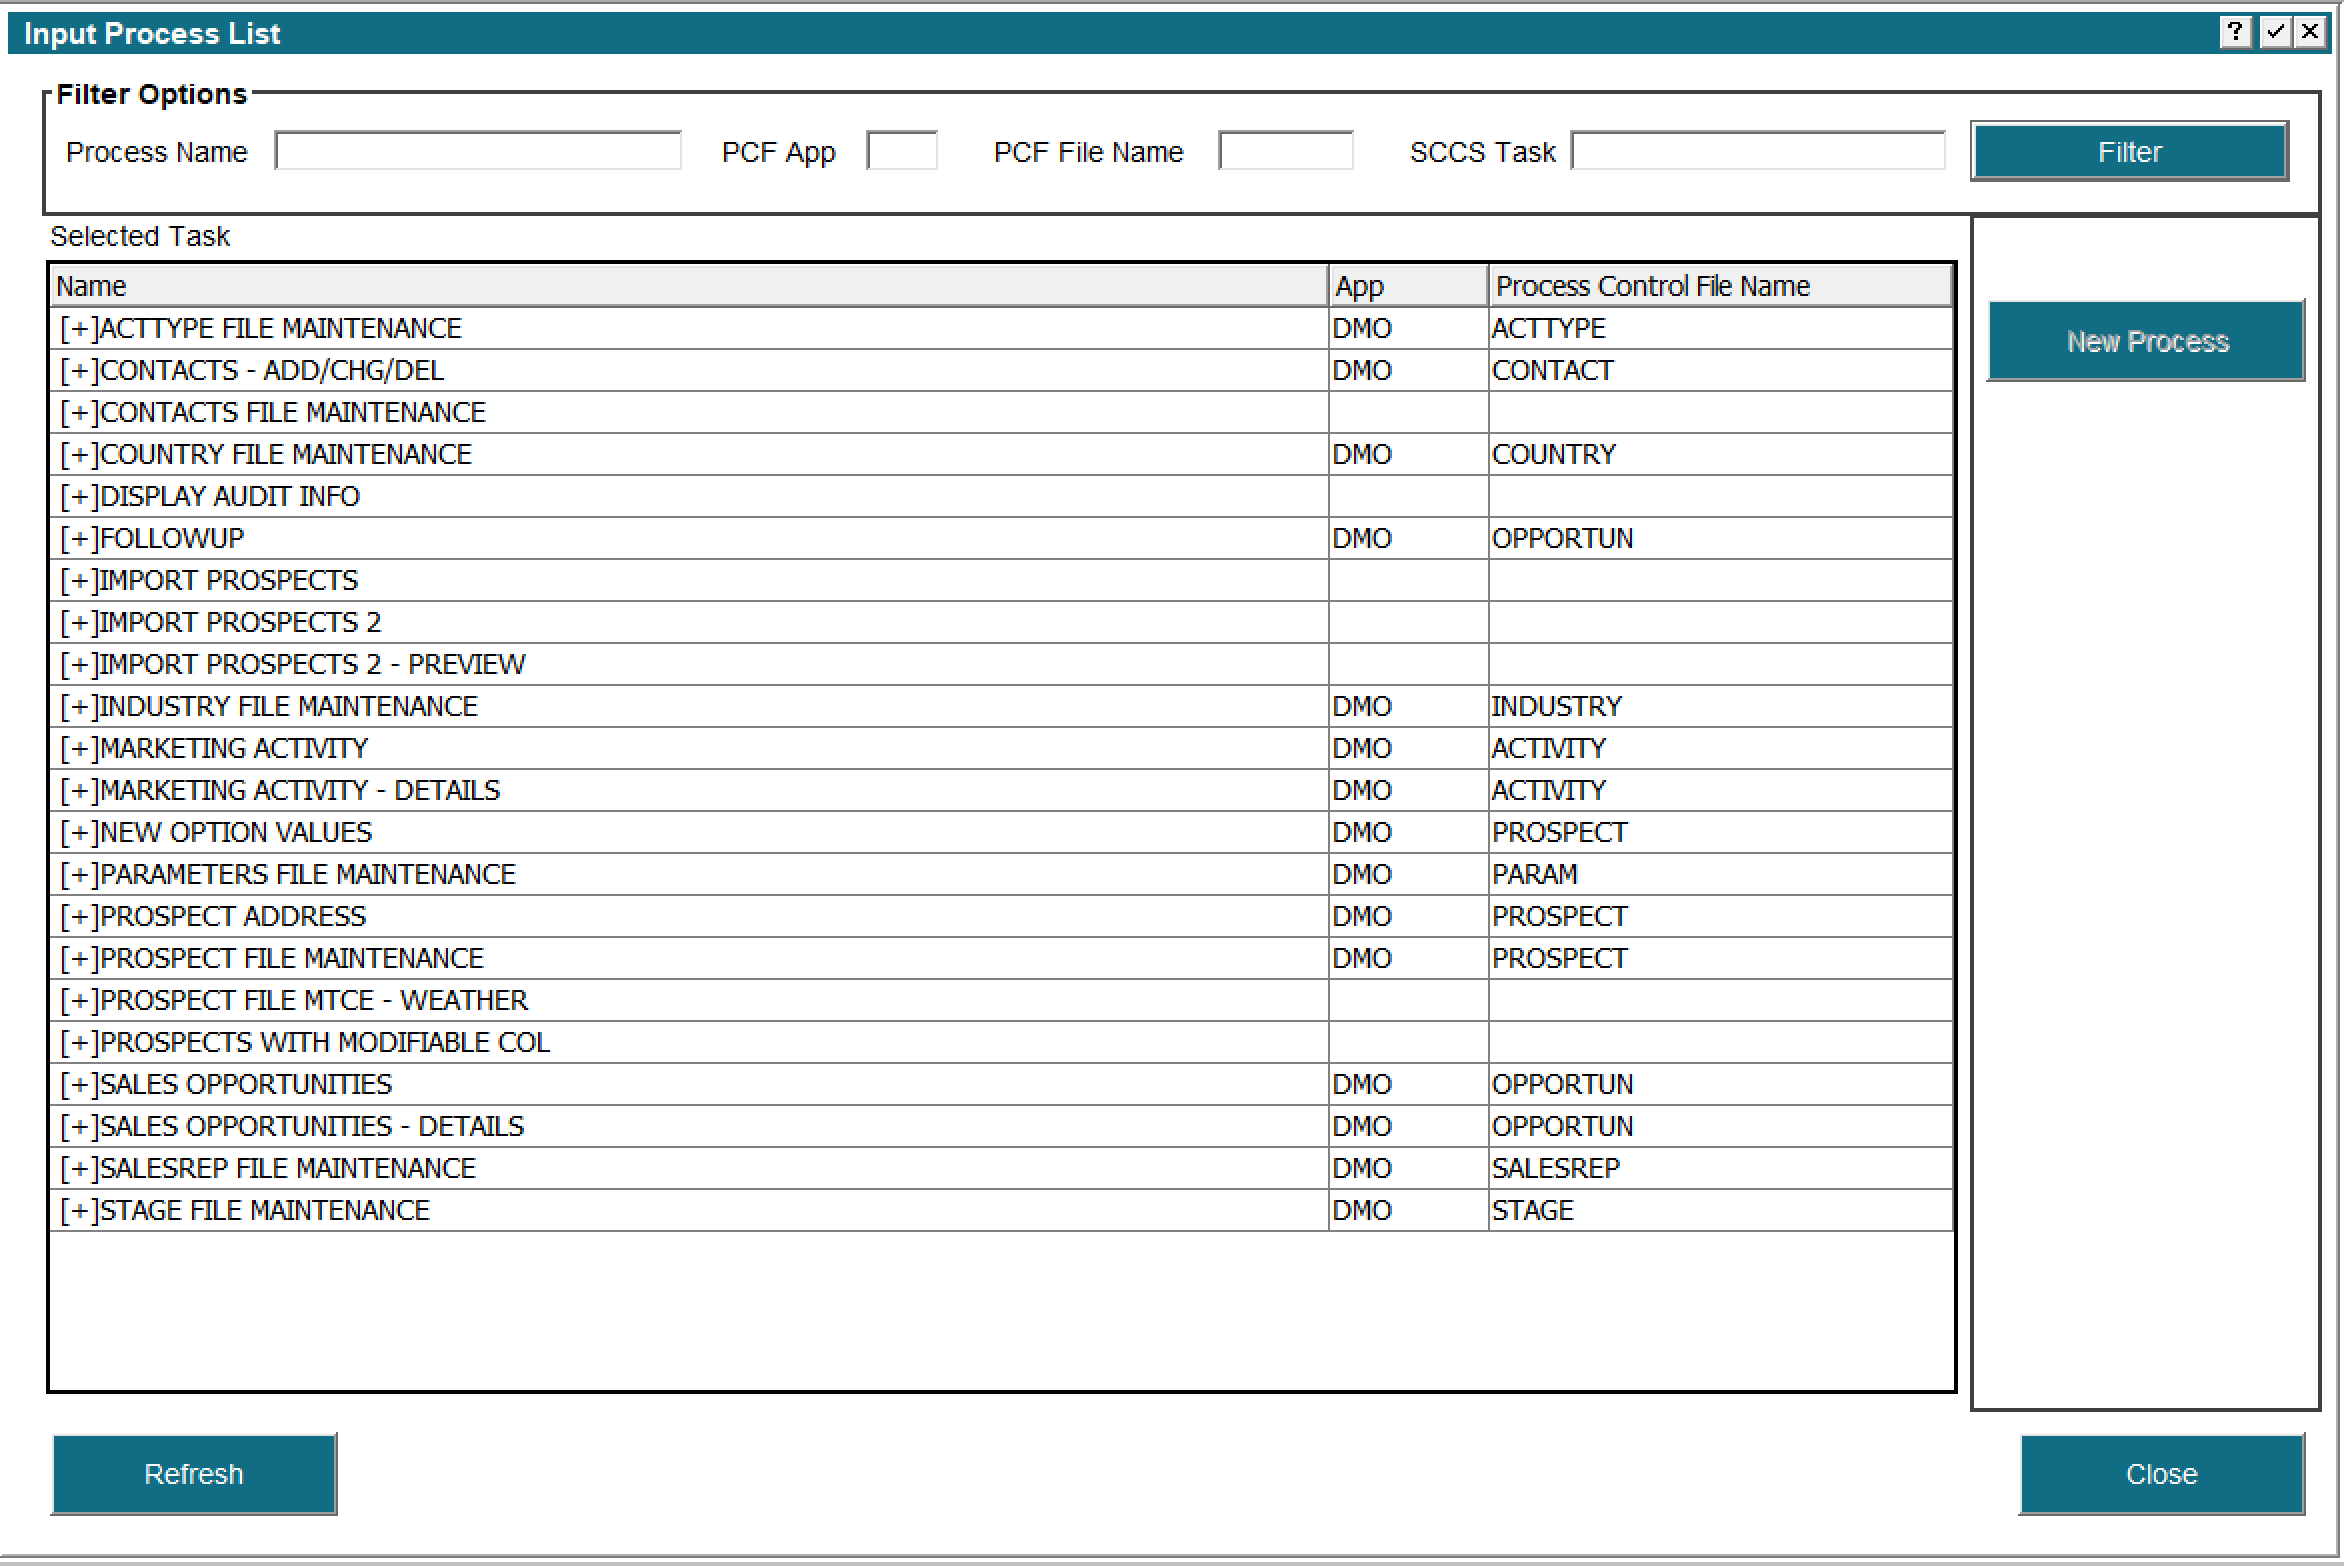Expand MARKETING ACTIVITY - DETAILS entry
Screen dimensions: 2344x1566
coord(78,789)
